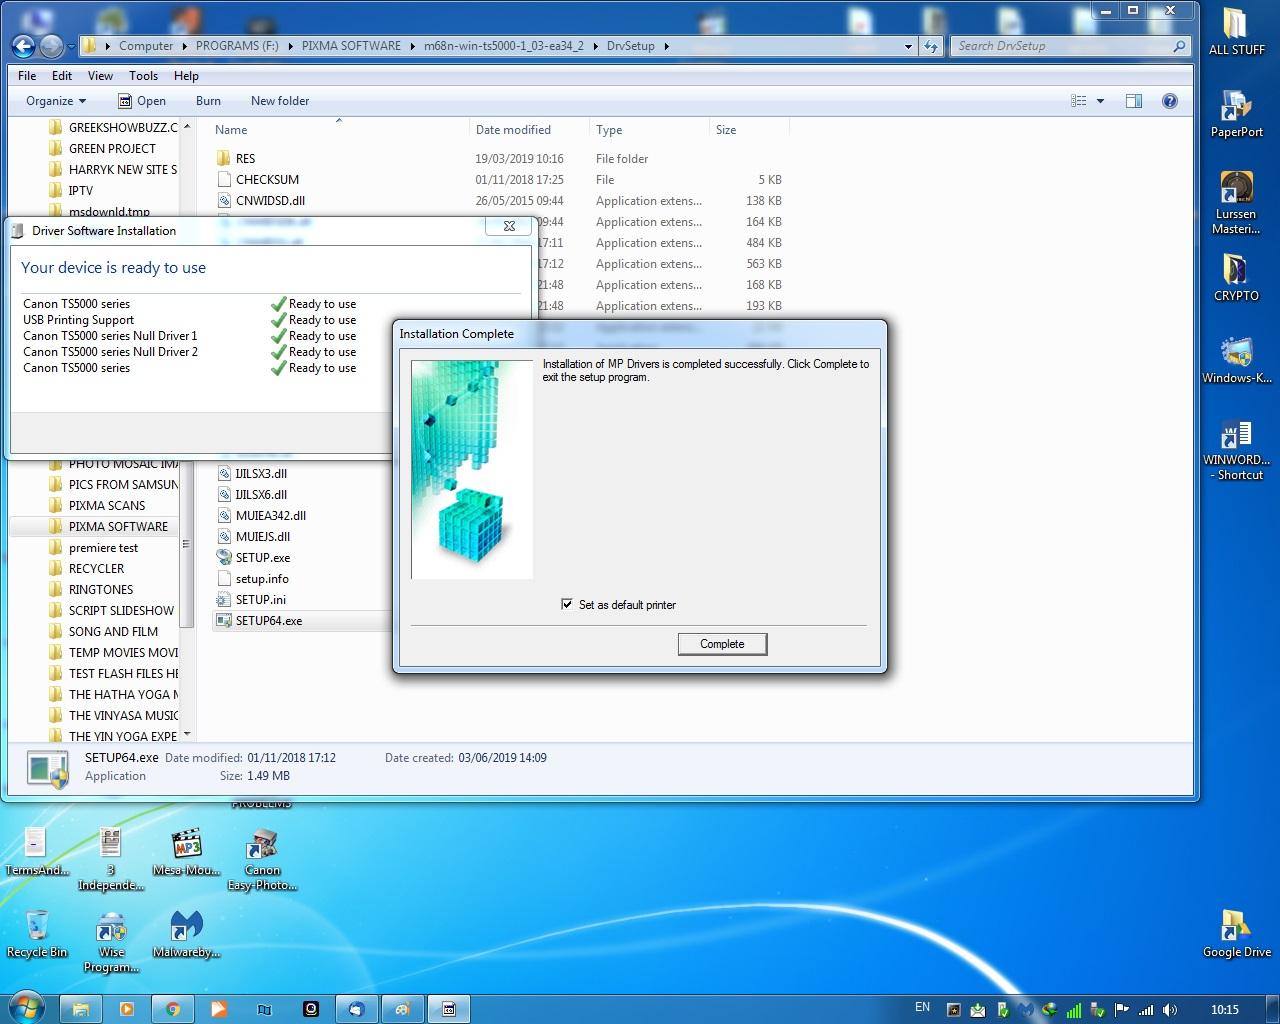Viewport: 1280px width, 1024px height.
Task: Open the Explorer help icon
Action: [1169, 101]
